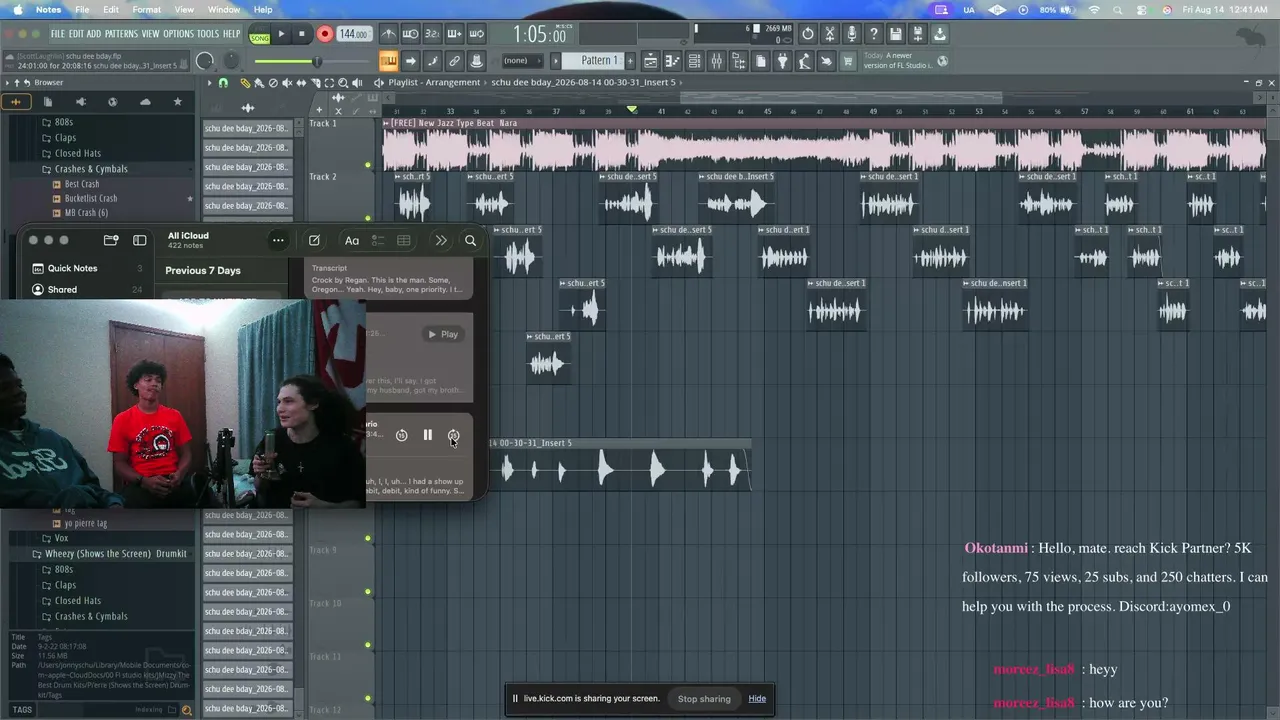Open the Mixer view
Viewport: 1280px width, 720px height.
[x=716, y=61]
